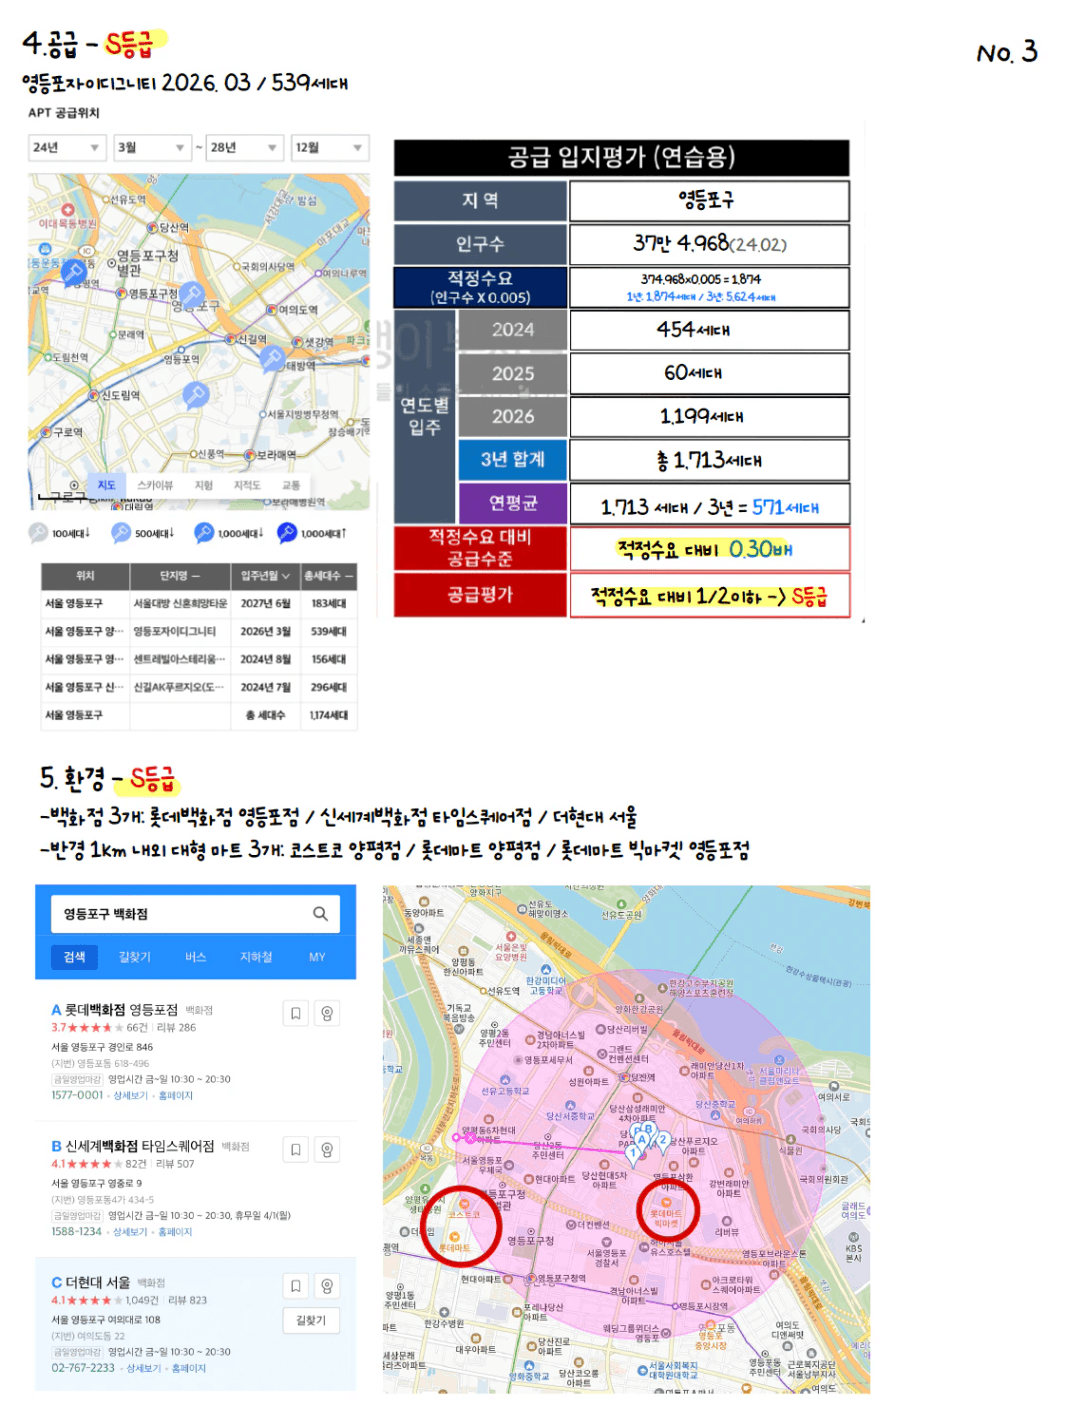Click the 1,000세대↑ legend marker icon
Viewport: 1085px width, 1425px height.
(287, 532)
